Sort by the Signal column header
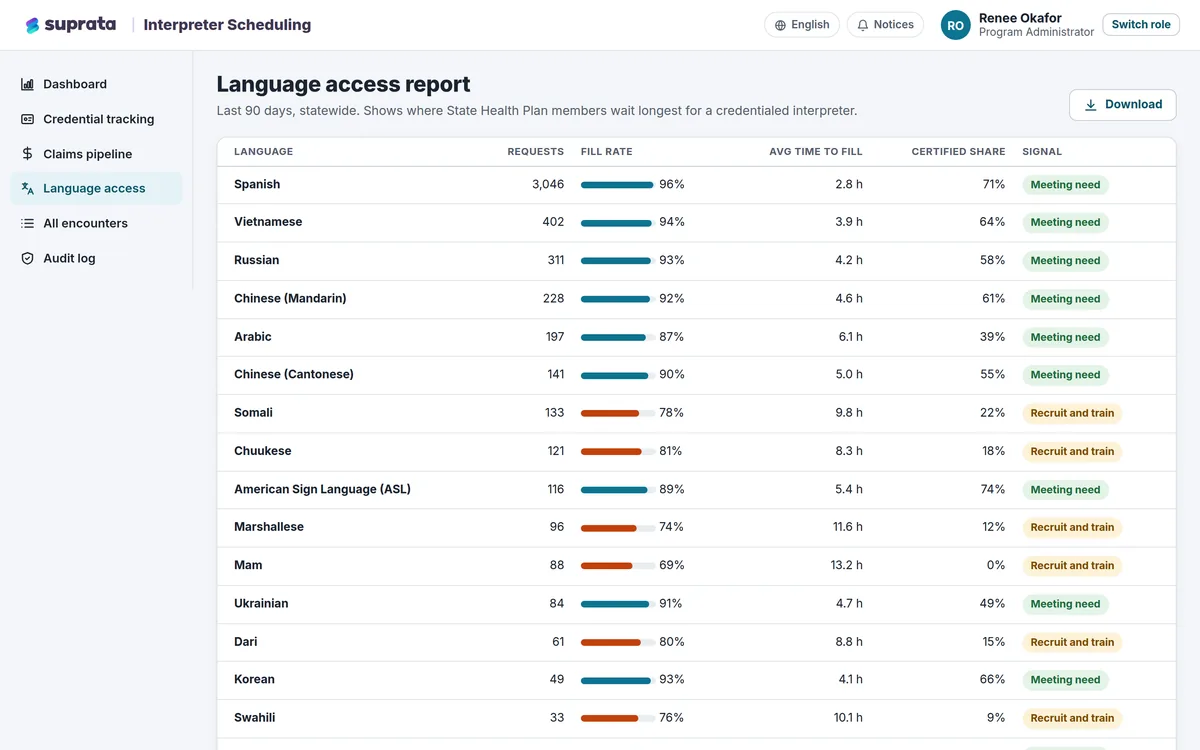 (x=1042, y=152)
